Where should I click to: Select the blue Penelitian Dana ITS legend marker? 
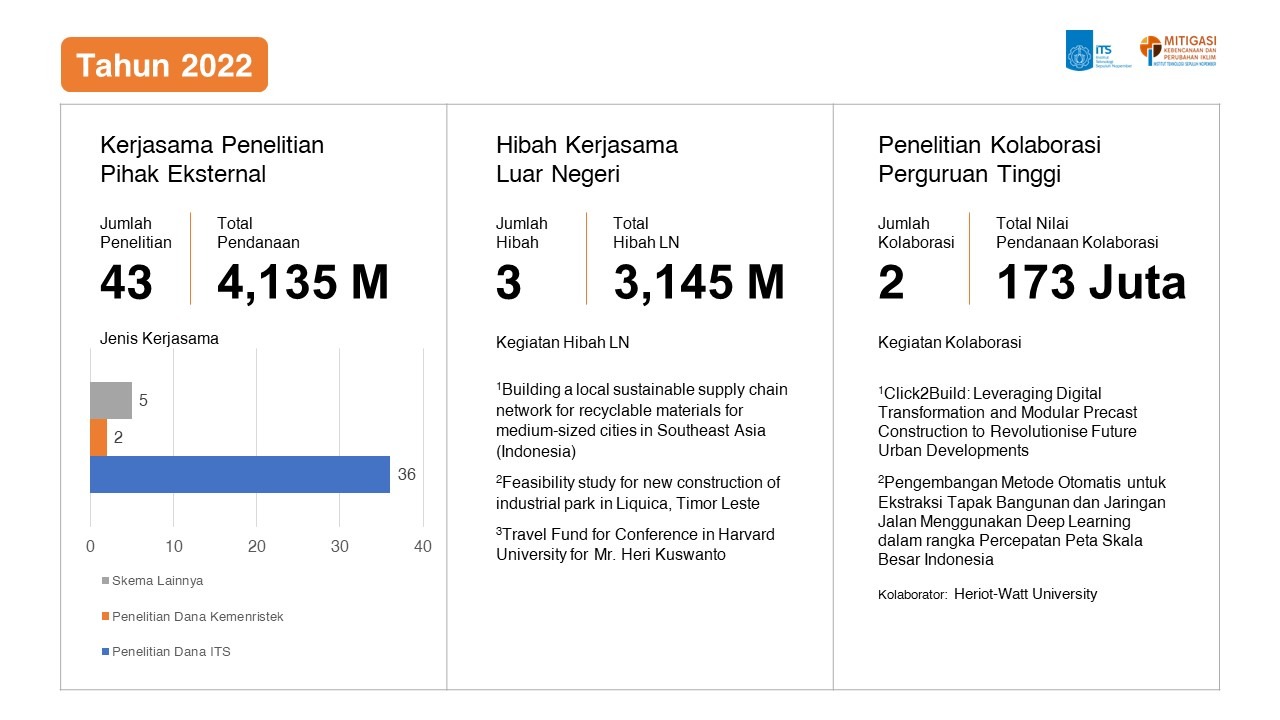pos(105,652)
